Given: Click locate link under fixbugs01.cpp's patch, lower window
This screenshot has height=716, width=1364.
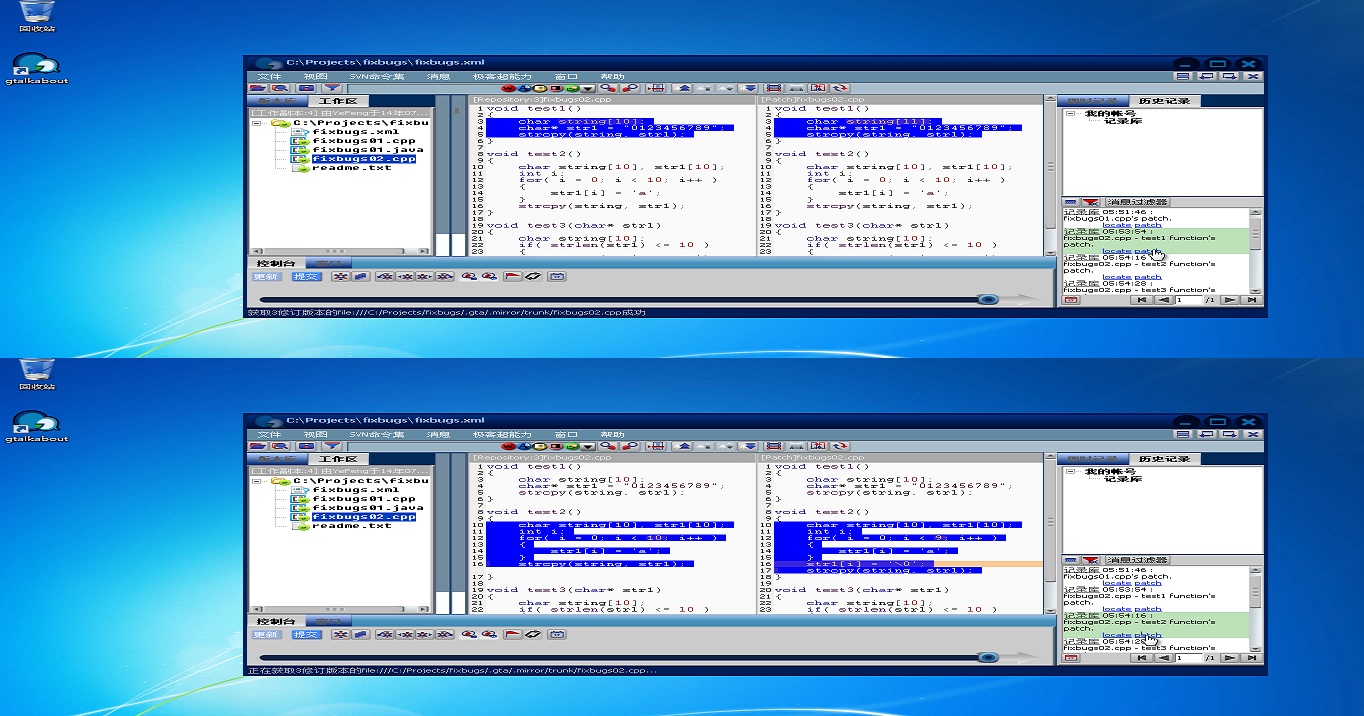Looking at the screenshot, I should [1117, 583].
